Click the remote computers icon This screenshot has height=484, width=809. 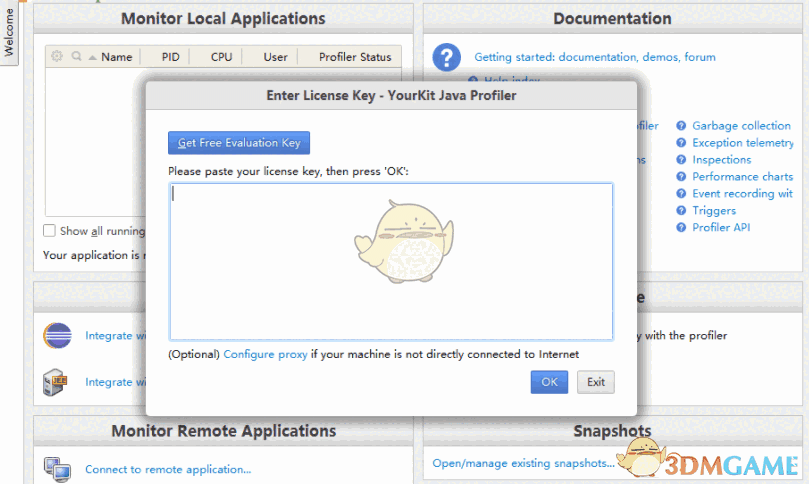57,469
